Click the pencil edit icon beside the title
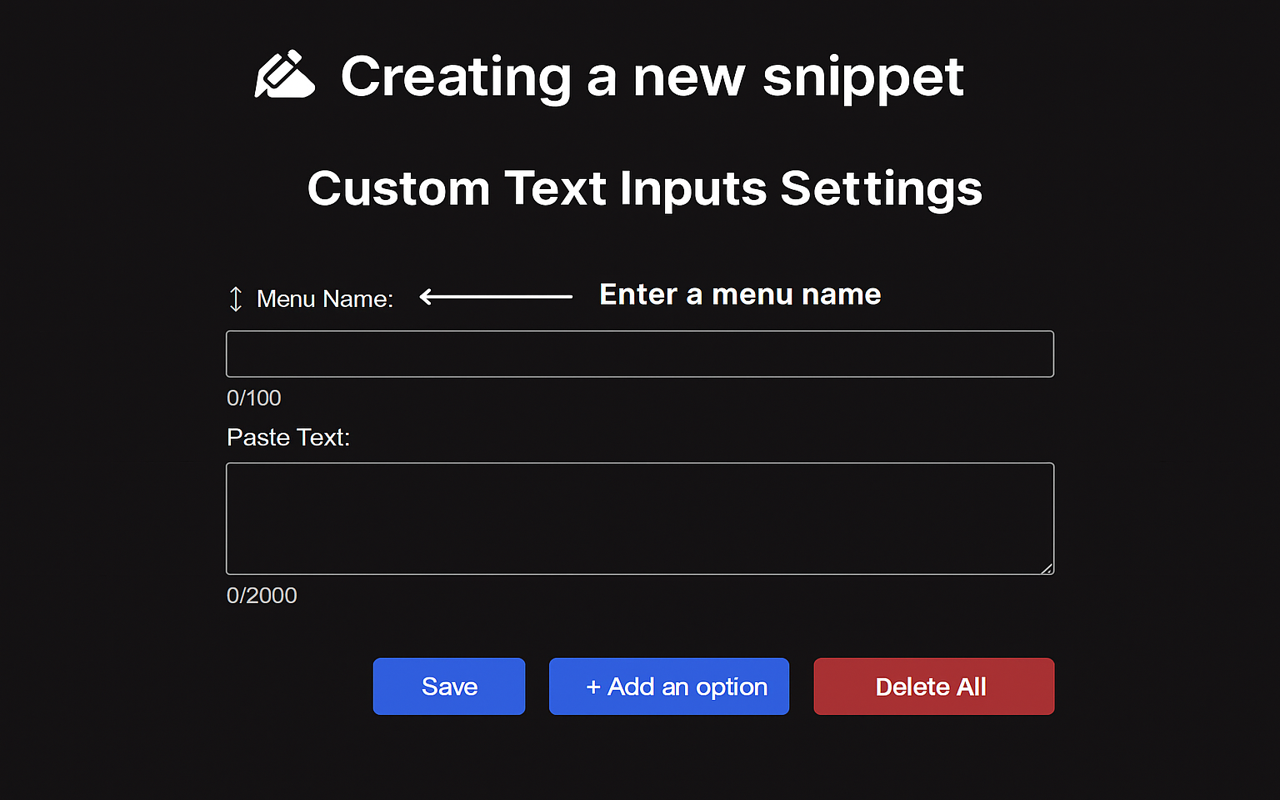Image resolution: width=1280 pixels, height=800 pixels. 285,73
